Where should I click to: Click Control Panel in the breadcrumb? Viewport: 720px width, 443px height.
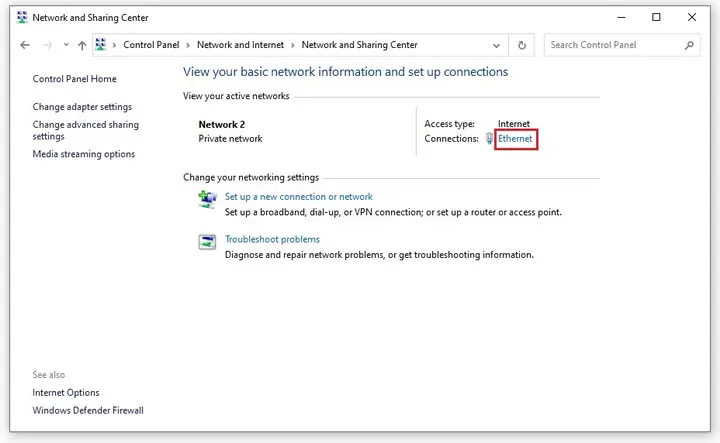151,45
